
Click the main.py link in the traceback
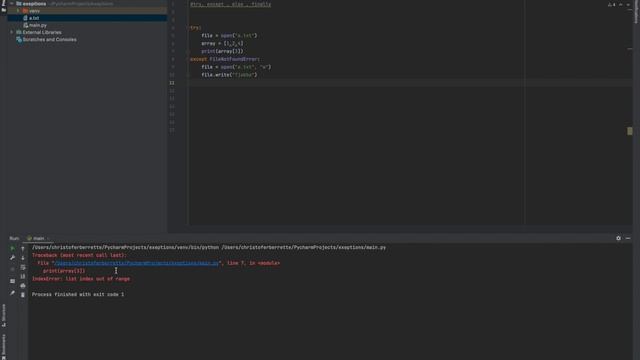coord(137,263)
